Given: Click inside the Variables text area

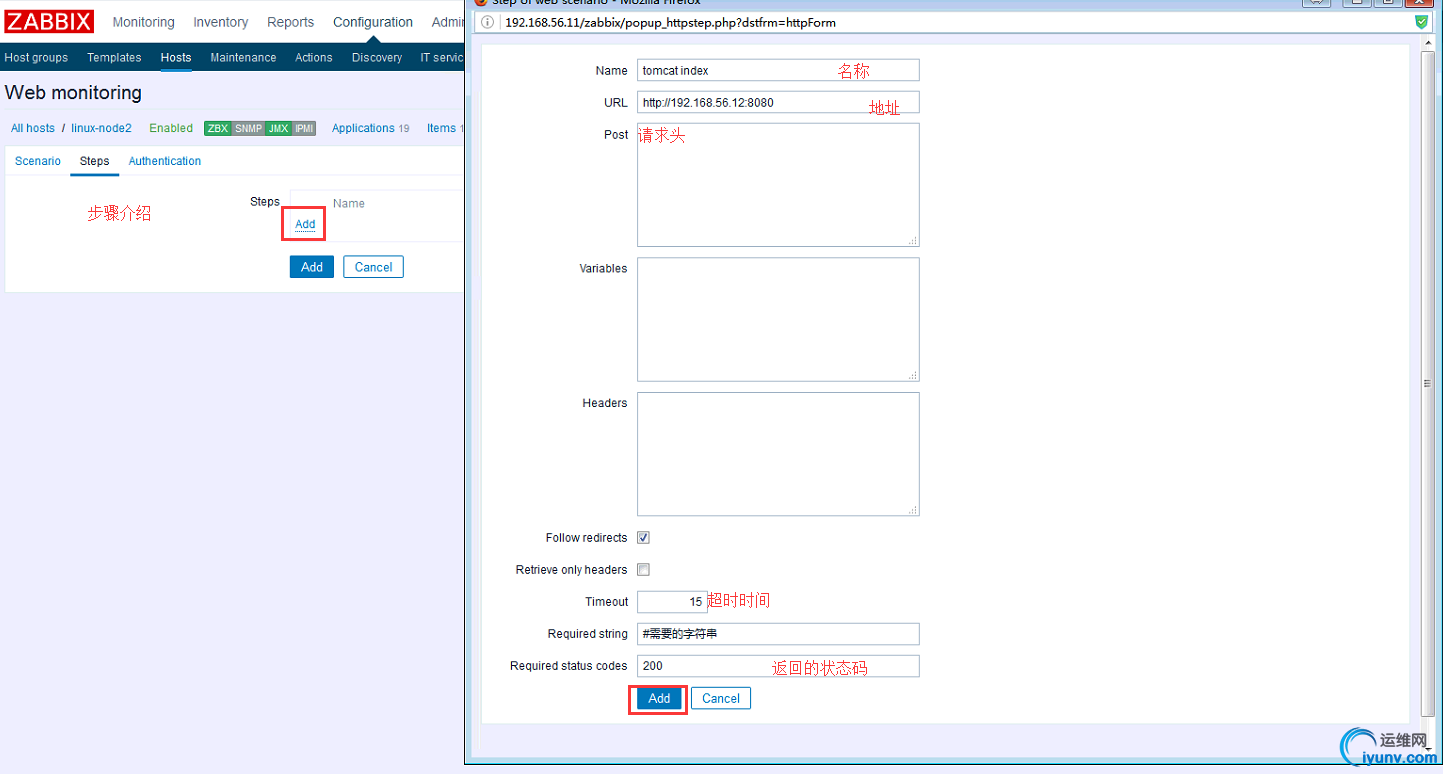Looking at the screenshot, I should point(778,319).
